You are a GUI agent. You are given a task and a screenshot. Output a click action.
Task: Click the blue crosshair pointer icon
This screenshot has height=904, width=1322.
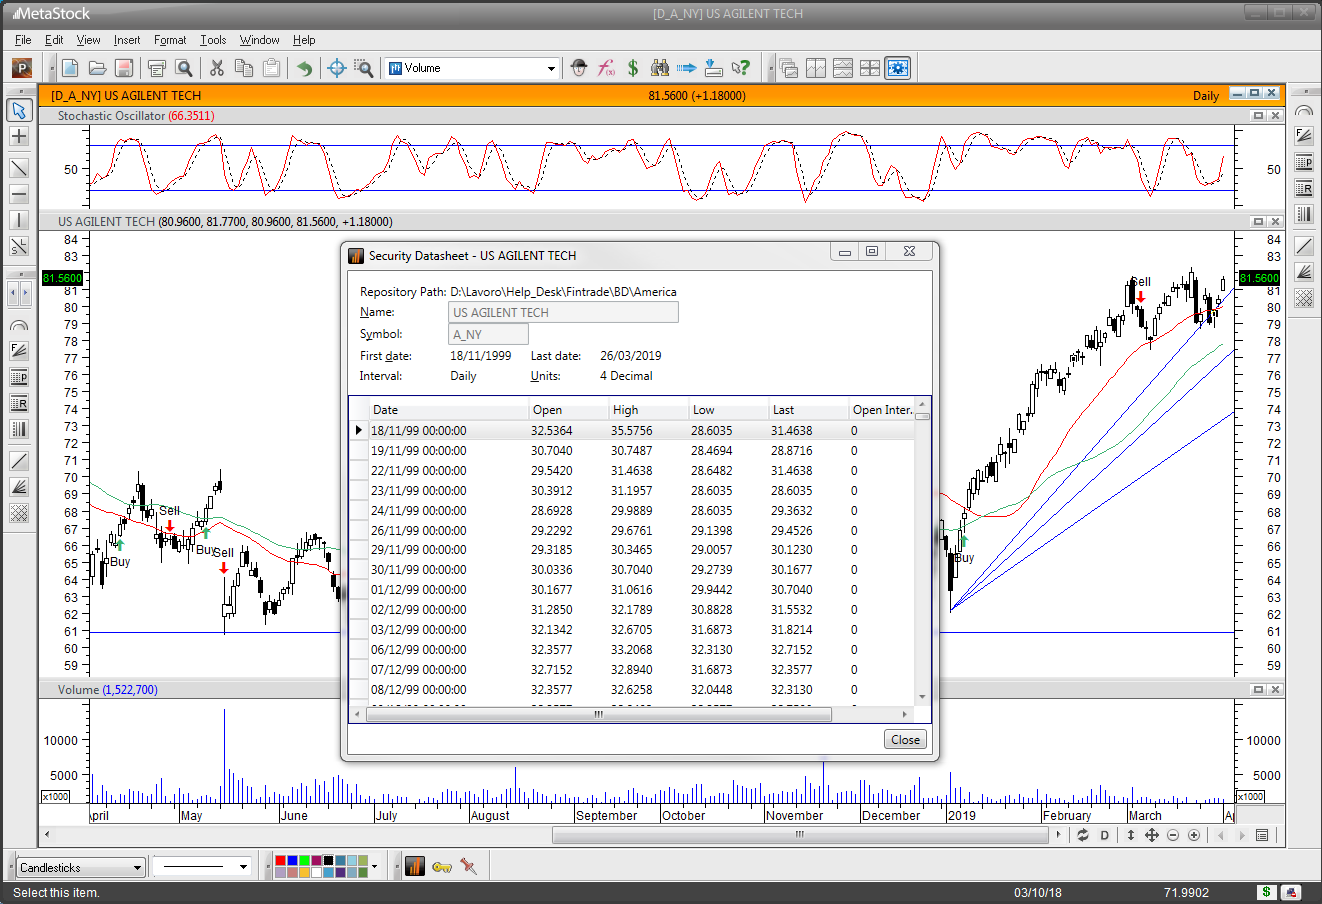click(x=337, y=68)
